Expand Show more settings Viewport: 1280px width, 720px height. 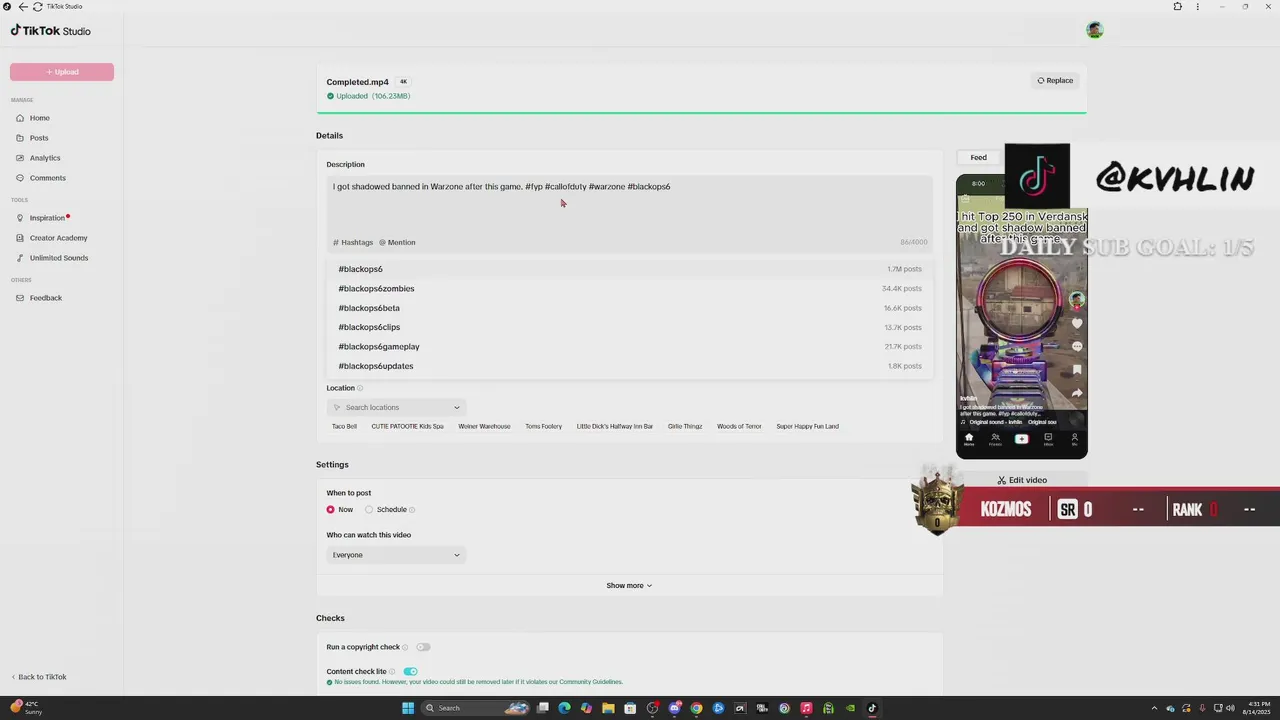click(x=629, y=586)
